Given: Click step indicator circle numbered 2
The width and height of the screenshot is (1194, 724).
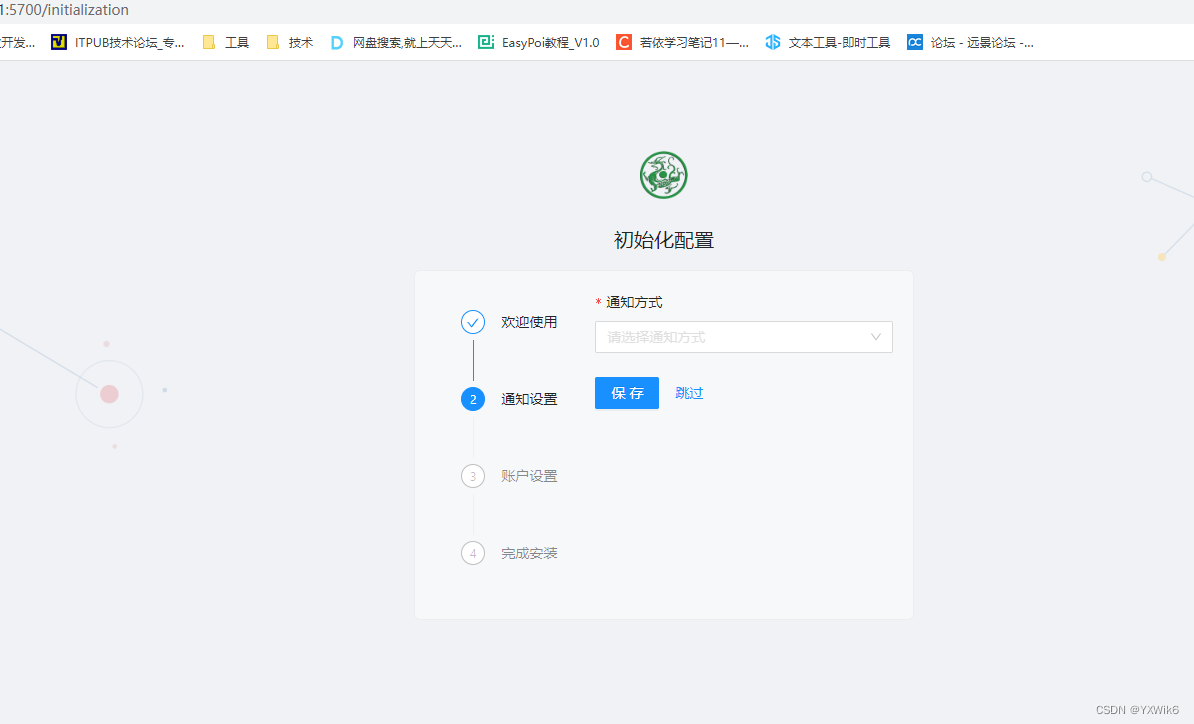Looking at the screenshot, I should coord(472,398).
